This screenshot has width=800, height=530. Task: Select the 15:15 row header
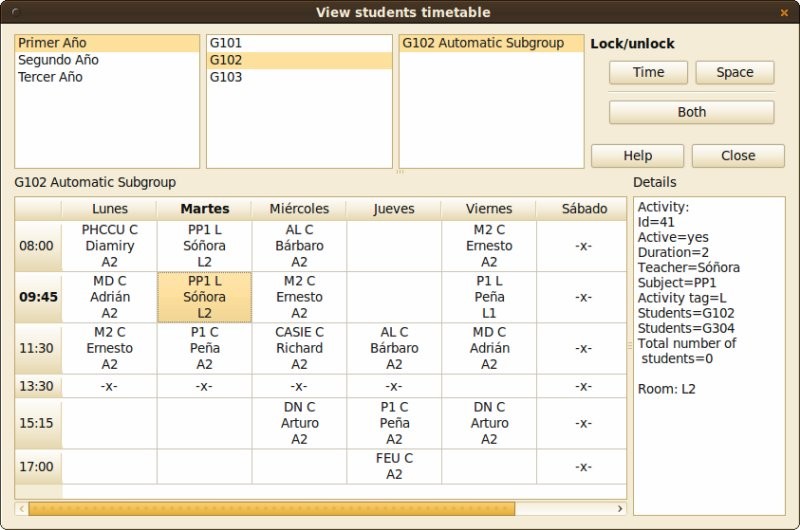click(x=38, y=423)
